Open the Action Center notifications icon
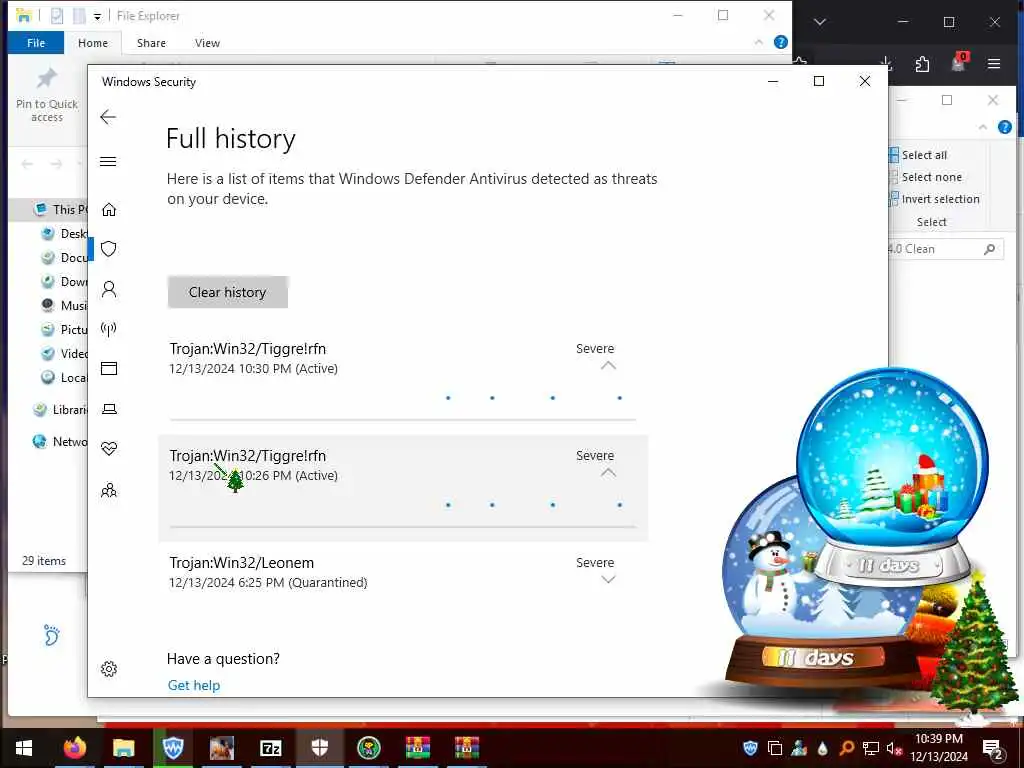This screenshot has height=768, width=1024. coord(993,748)
